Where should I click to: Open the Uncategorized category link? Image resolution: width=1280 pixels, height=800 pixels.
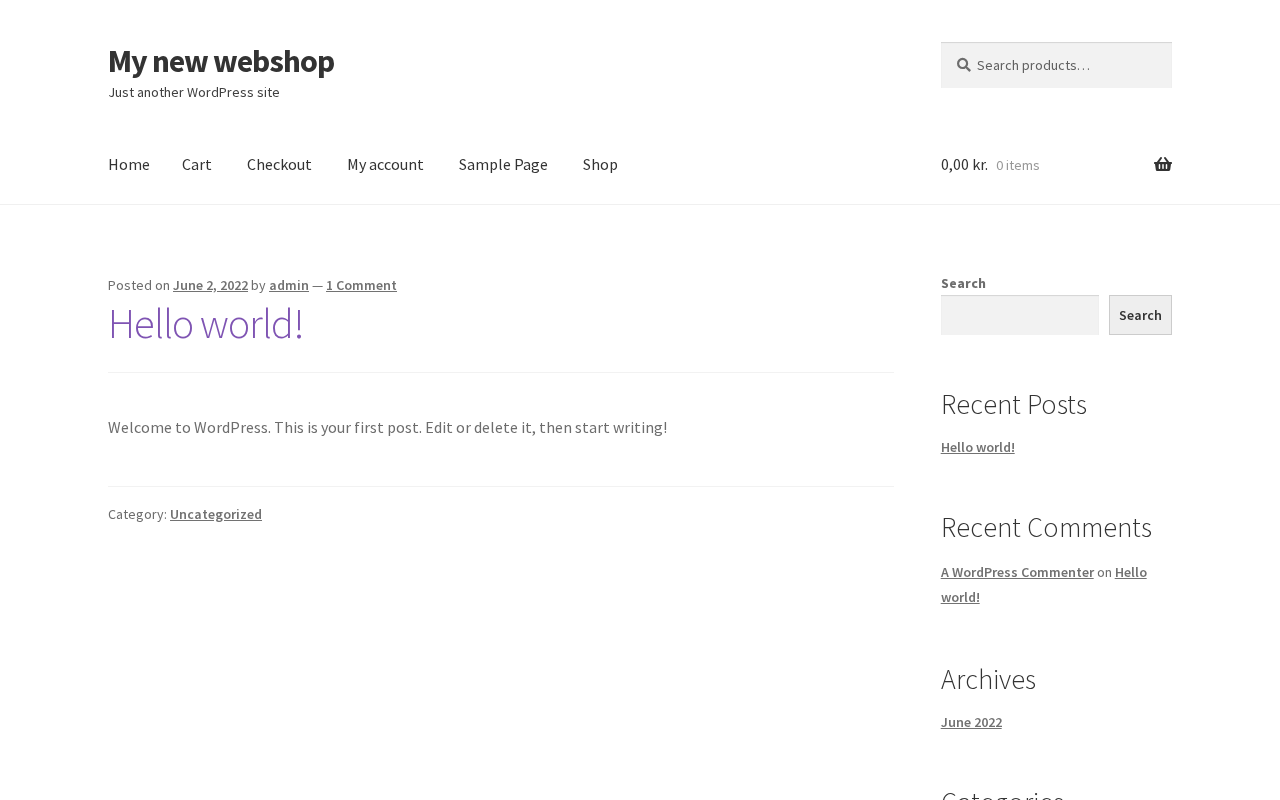216,514
